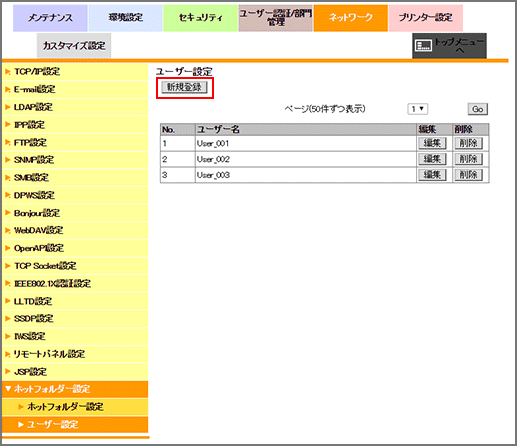Open SNMP設定 in sidebar
The height and width of the screenshot is (446, 517).
coord(75,160)
